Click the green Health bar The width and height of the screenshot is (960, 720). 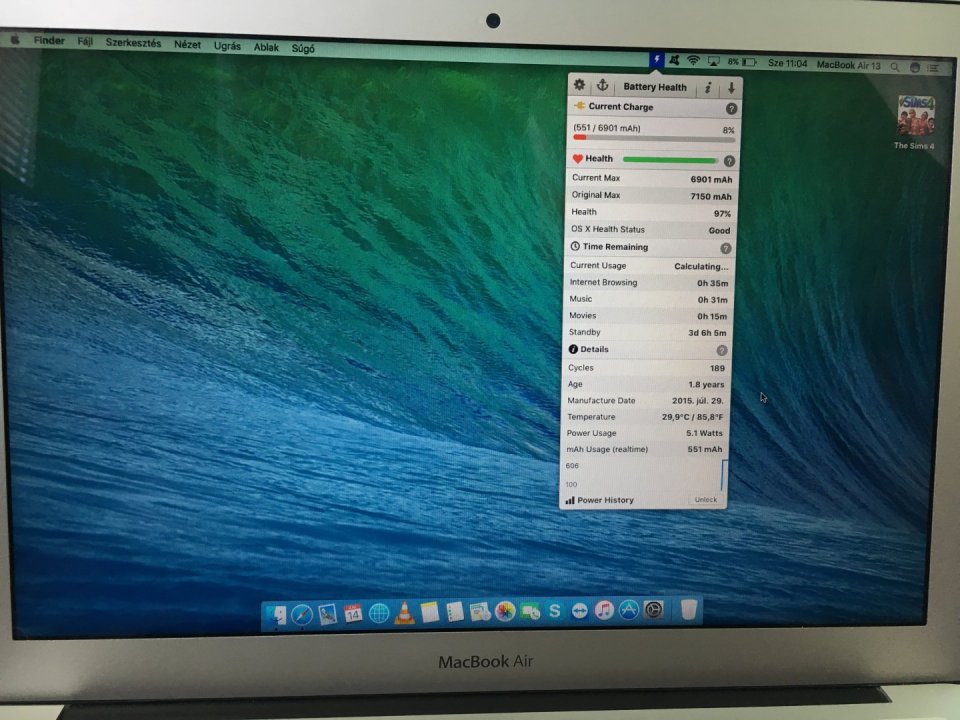670,160
